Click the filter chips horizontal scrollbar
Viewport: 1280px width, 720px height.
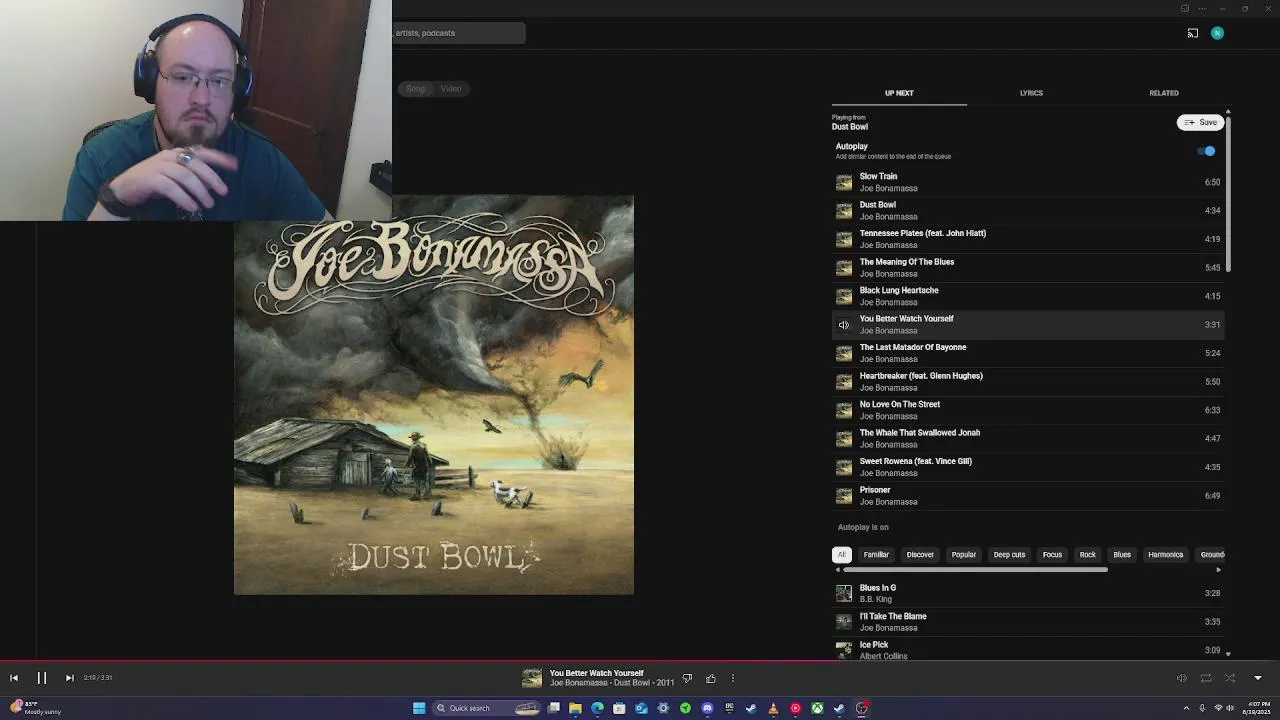tap(975, 570)
